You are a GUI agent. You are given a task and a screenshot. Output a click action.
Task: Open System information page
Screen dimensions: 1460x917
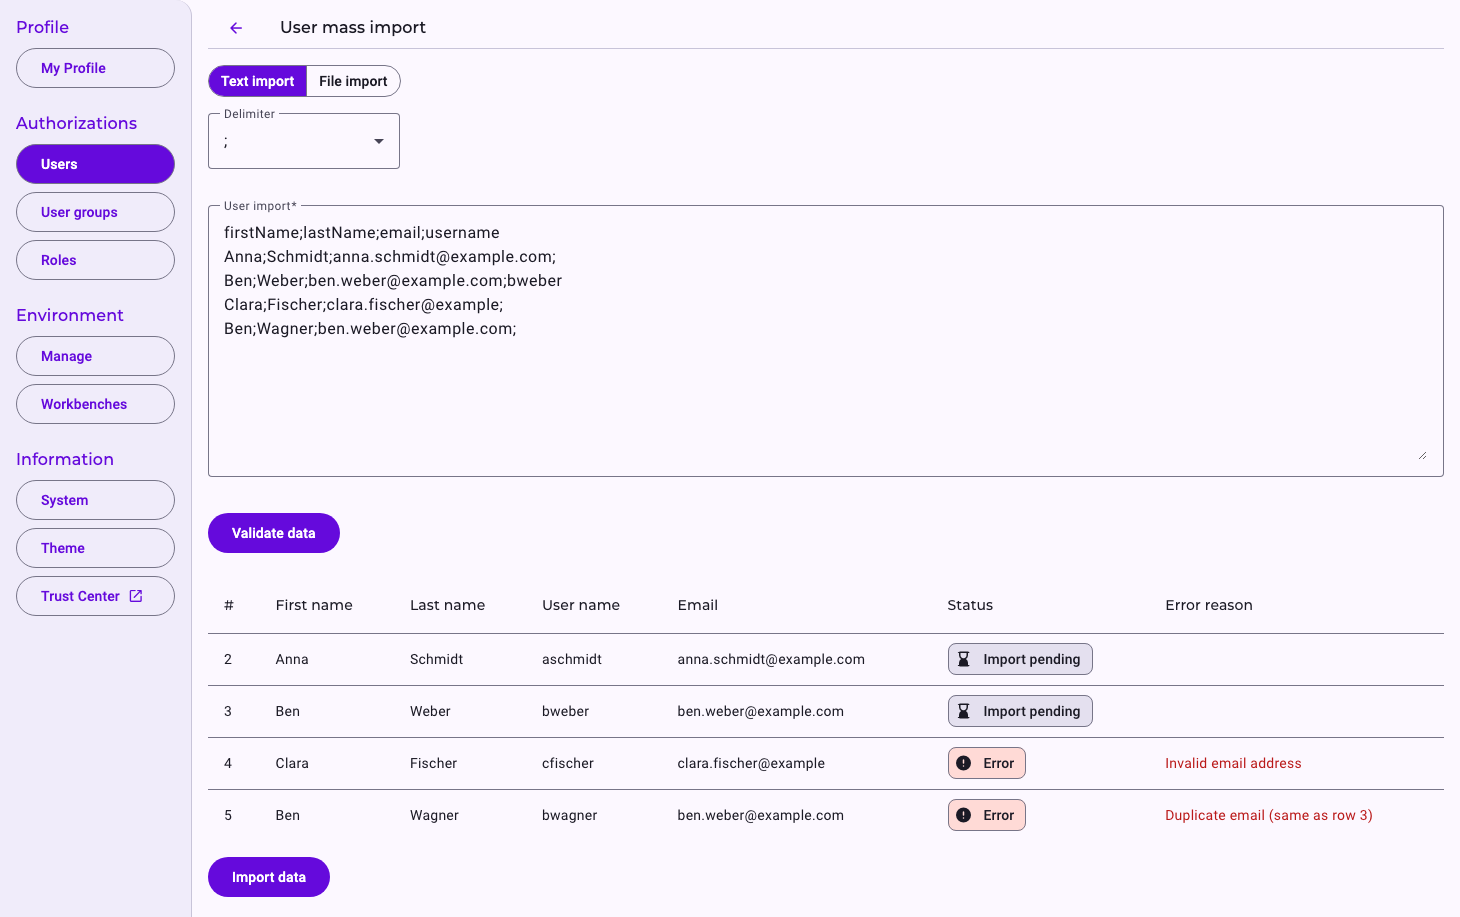point(95,500)
